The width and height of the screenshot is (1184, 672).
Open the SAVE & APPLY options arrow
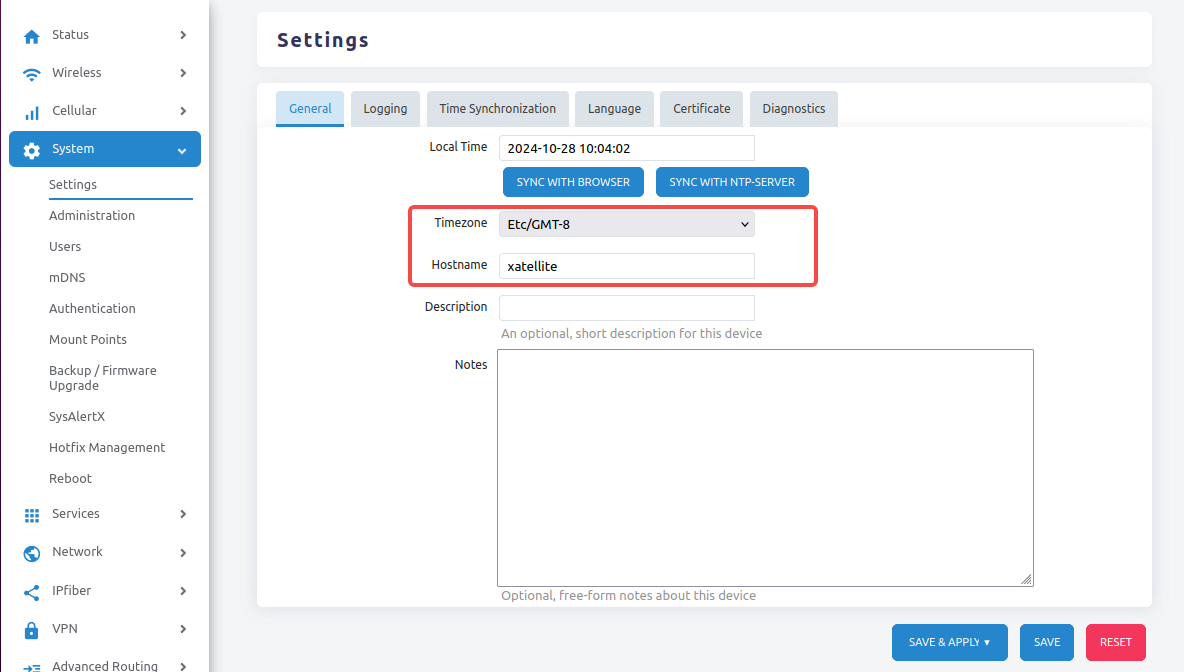click(986, 642)
